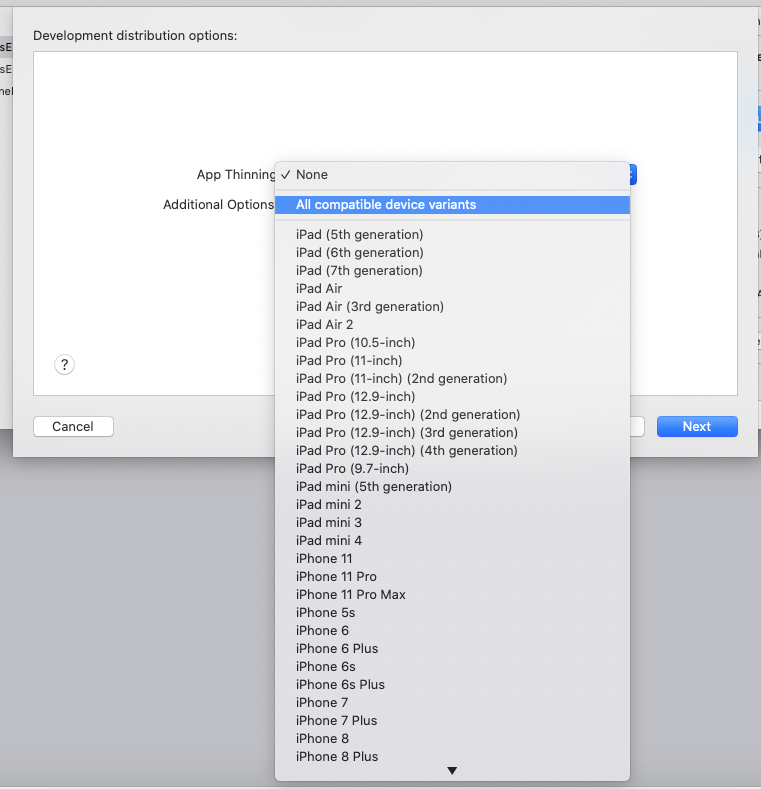Choose All compatible device variants
Screen dimensions: 761x789
pos(386,205)
